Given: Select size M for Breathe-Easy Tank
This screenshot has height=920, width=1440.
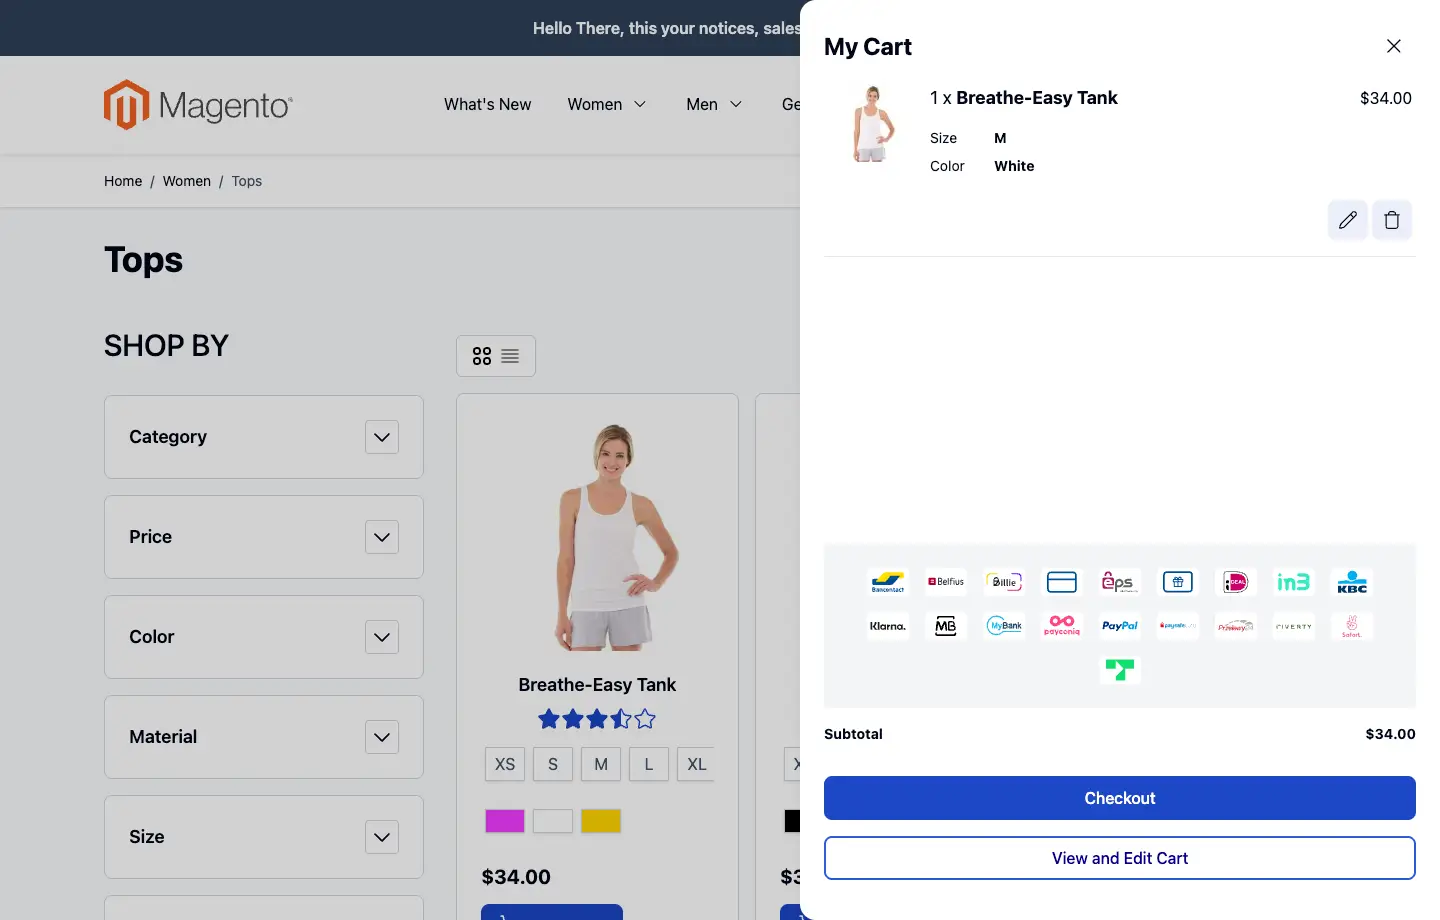Looking at the screenshot, I should coord(600,764).
